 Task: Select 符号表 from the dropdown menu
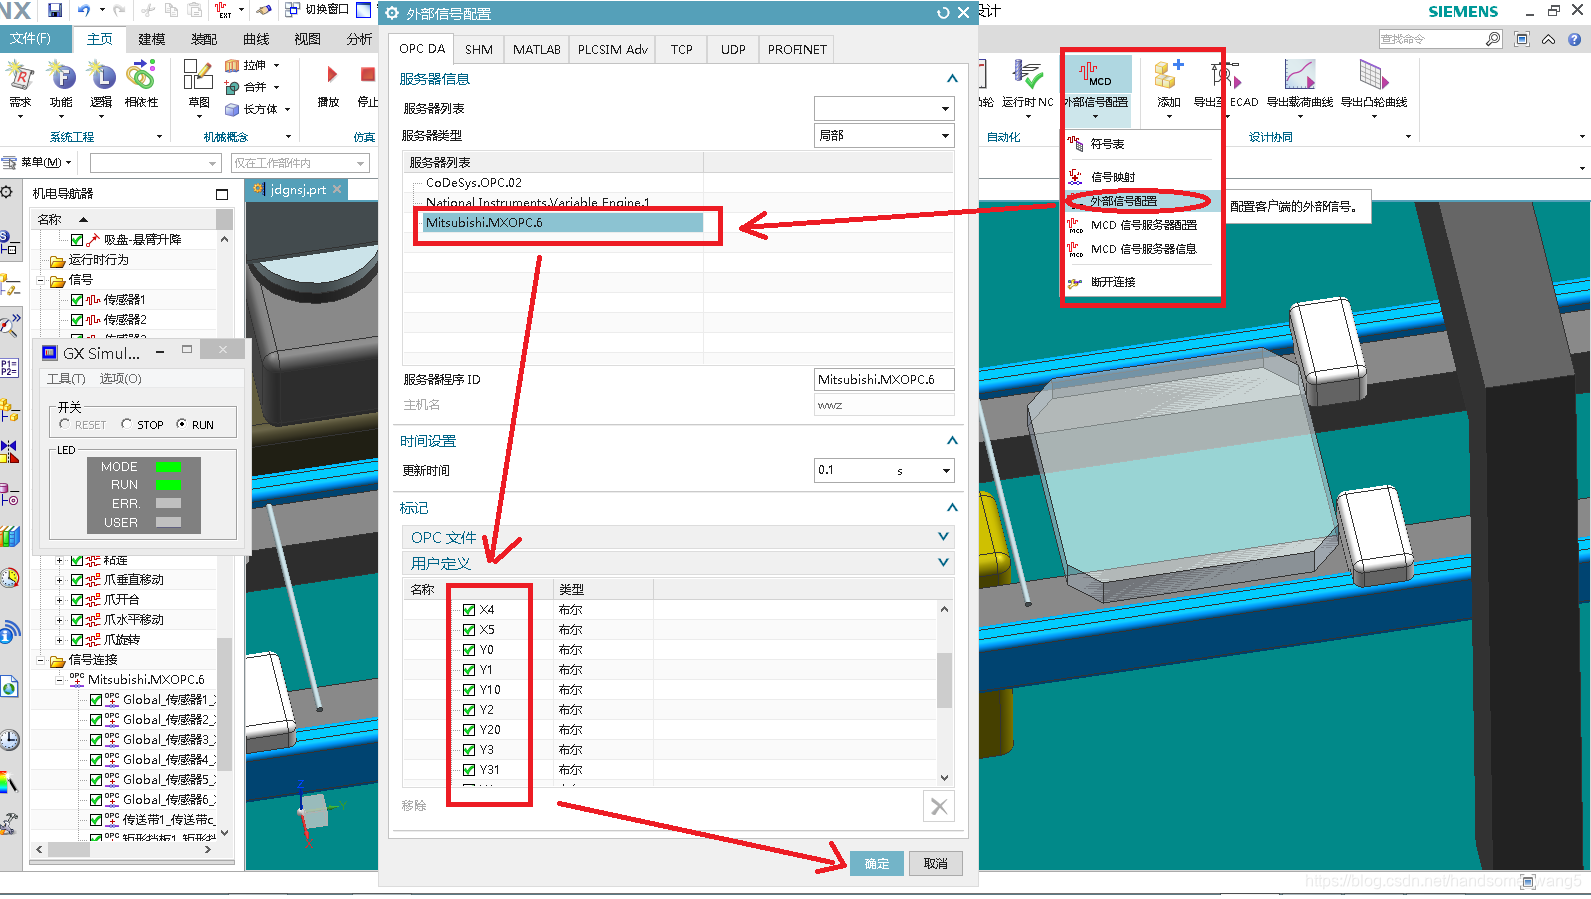click(1107, 144)
